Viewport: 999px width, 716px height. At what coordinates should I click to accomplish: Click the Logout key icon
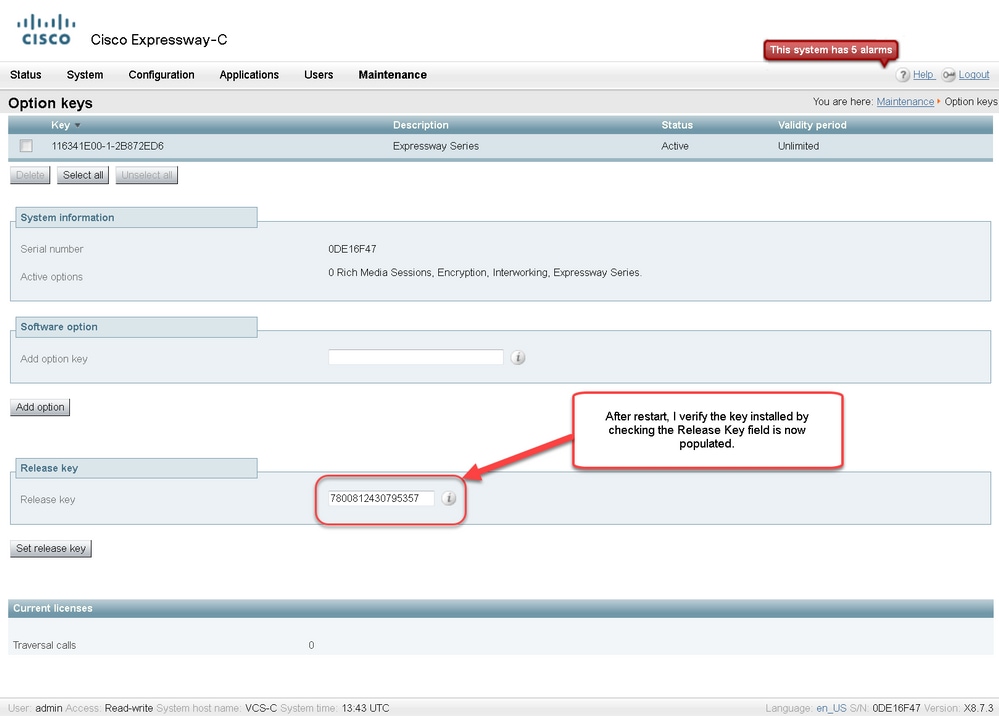pos(949,75)
